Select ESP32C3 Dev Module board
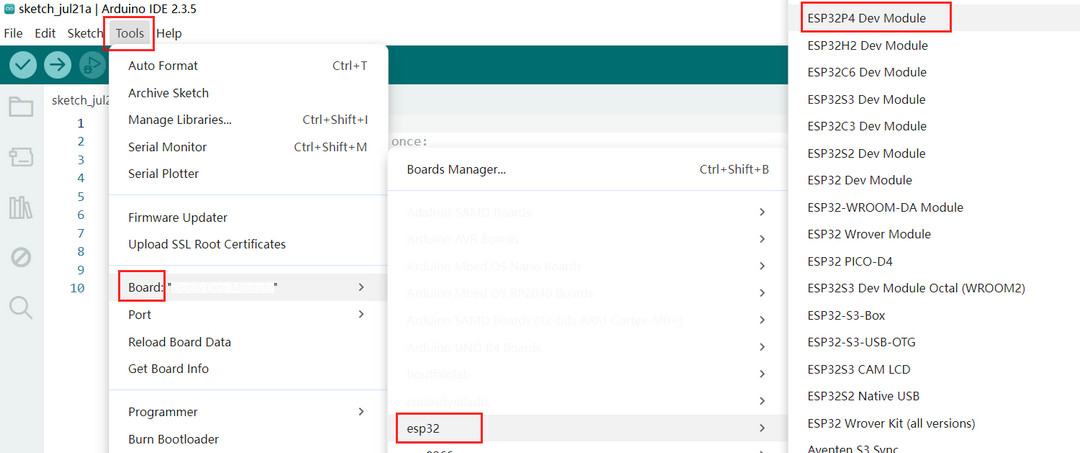 pyautogui.click(x=934, y=126)
